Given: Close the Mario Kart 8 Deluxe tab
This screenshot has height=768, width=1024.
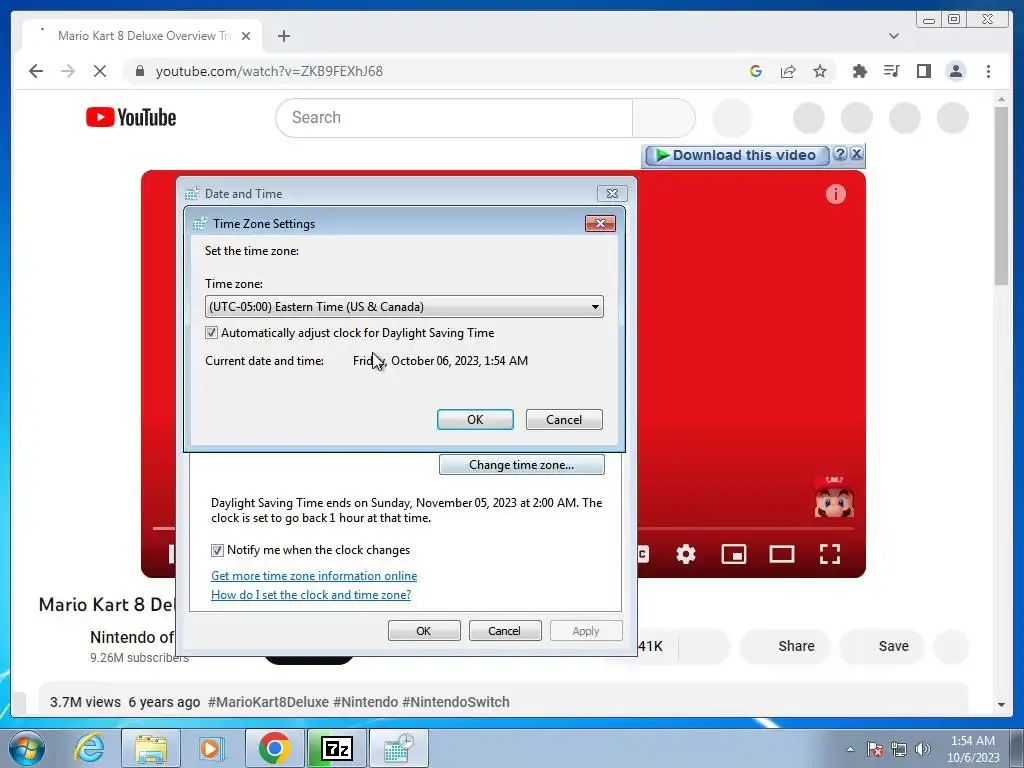Looking at the screenshot, I should (246, 36).
